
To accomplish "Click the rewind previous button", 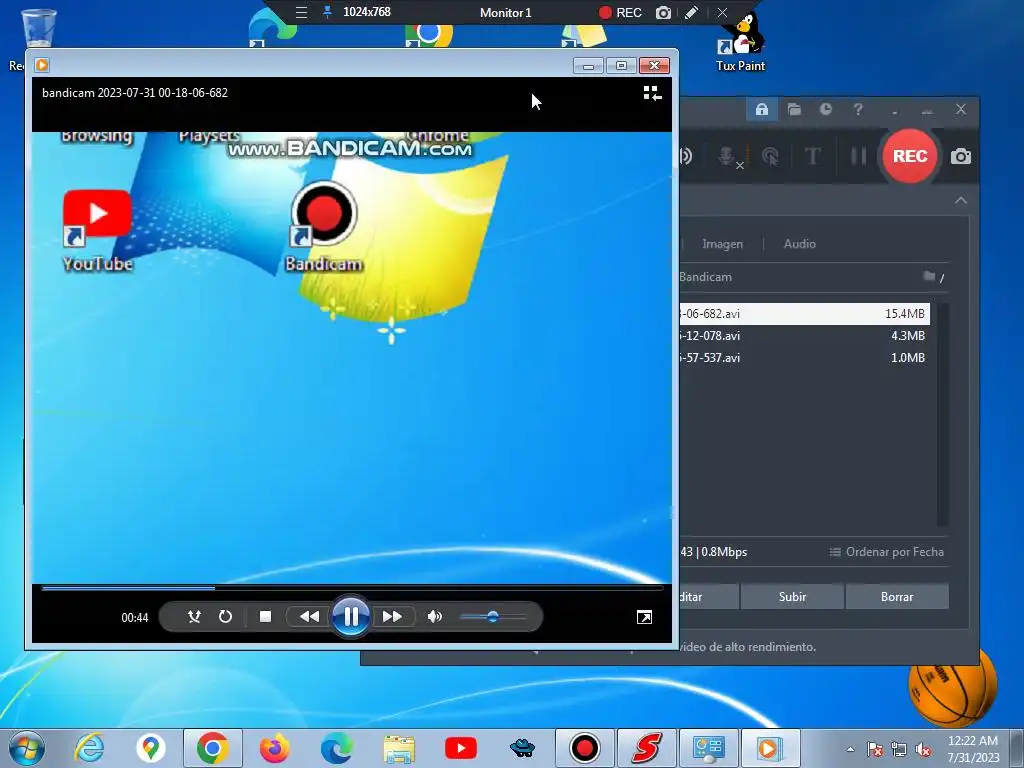I will coord(309,616).
